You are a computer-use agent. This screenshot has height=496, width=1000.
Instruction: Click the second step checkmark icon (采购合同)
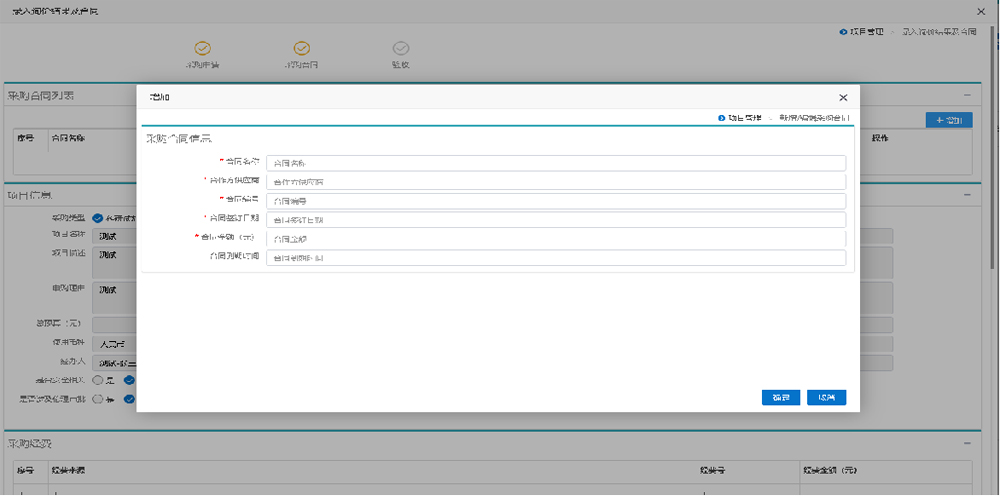[301, 48]
